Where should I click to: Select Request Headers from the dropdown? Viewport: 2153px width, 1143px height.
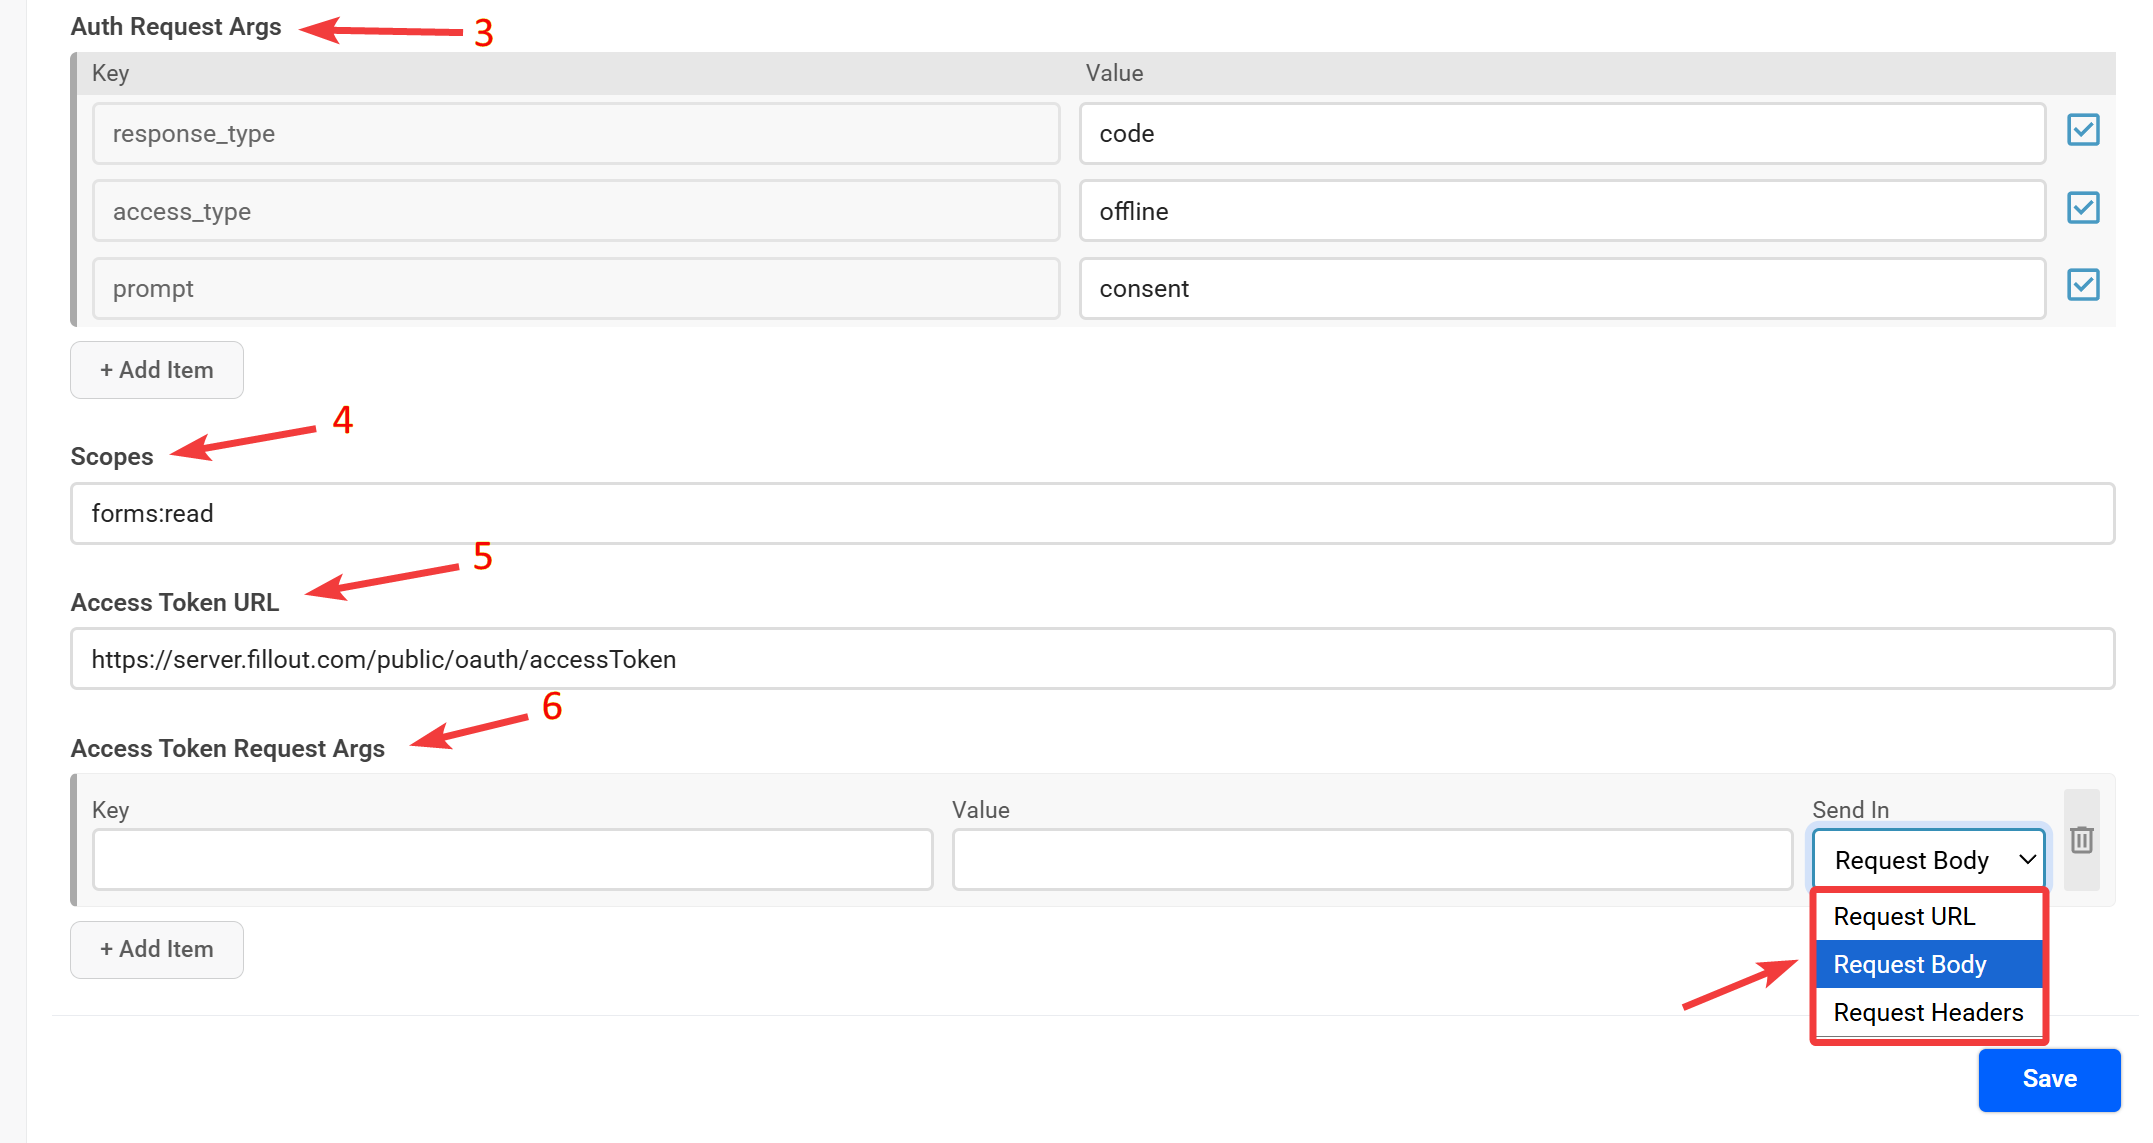pyautogui.click(x=1927, y=1012)
